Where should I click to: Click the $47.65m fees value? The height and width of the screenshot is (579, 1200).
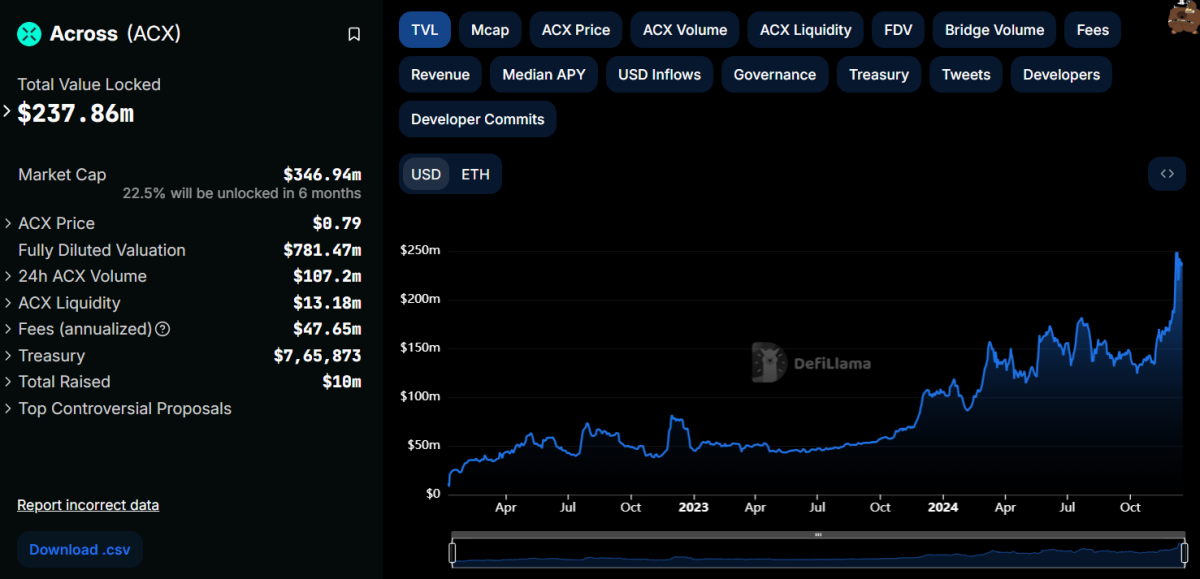327,329
